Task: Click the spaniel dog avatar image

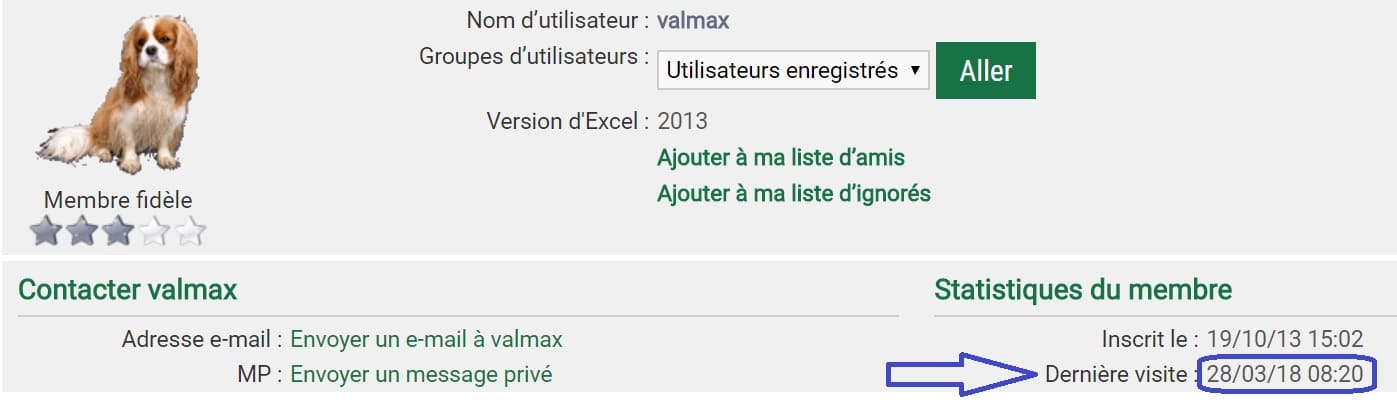Action: [118, 95]
